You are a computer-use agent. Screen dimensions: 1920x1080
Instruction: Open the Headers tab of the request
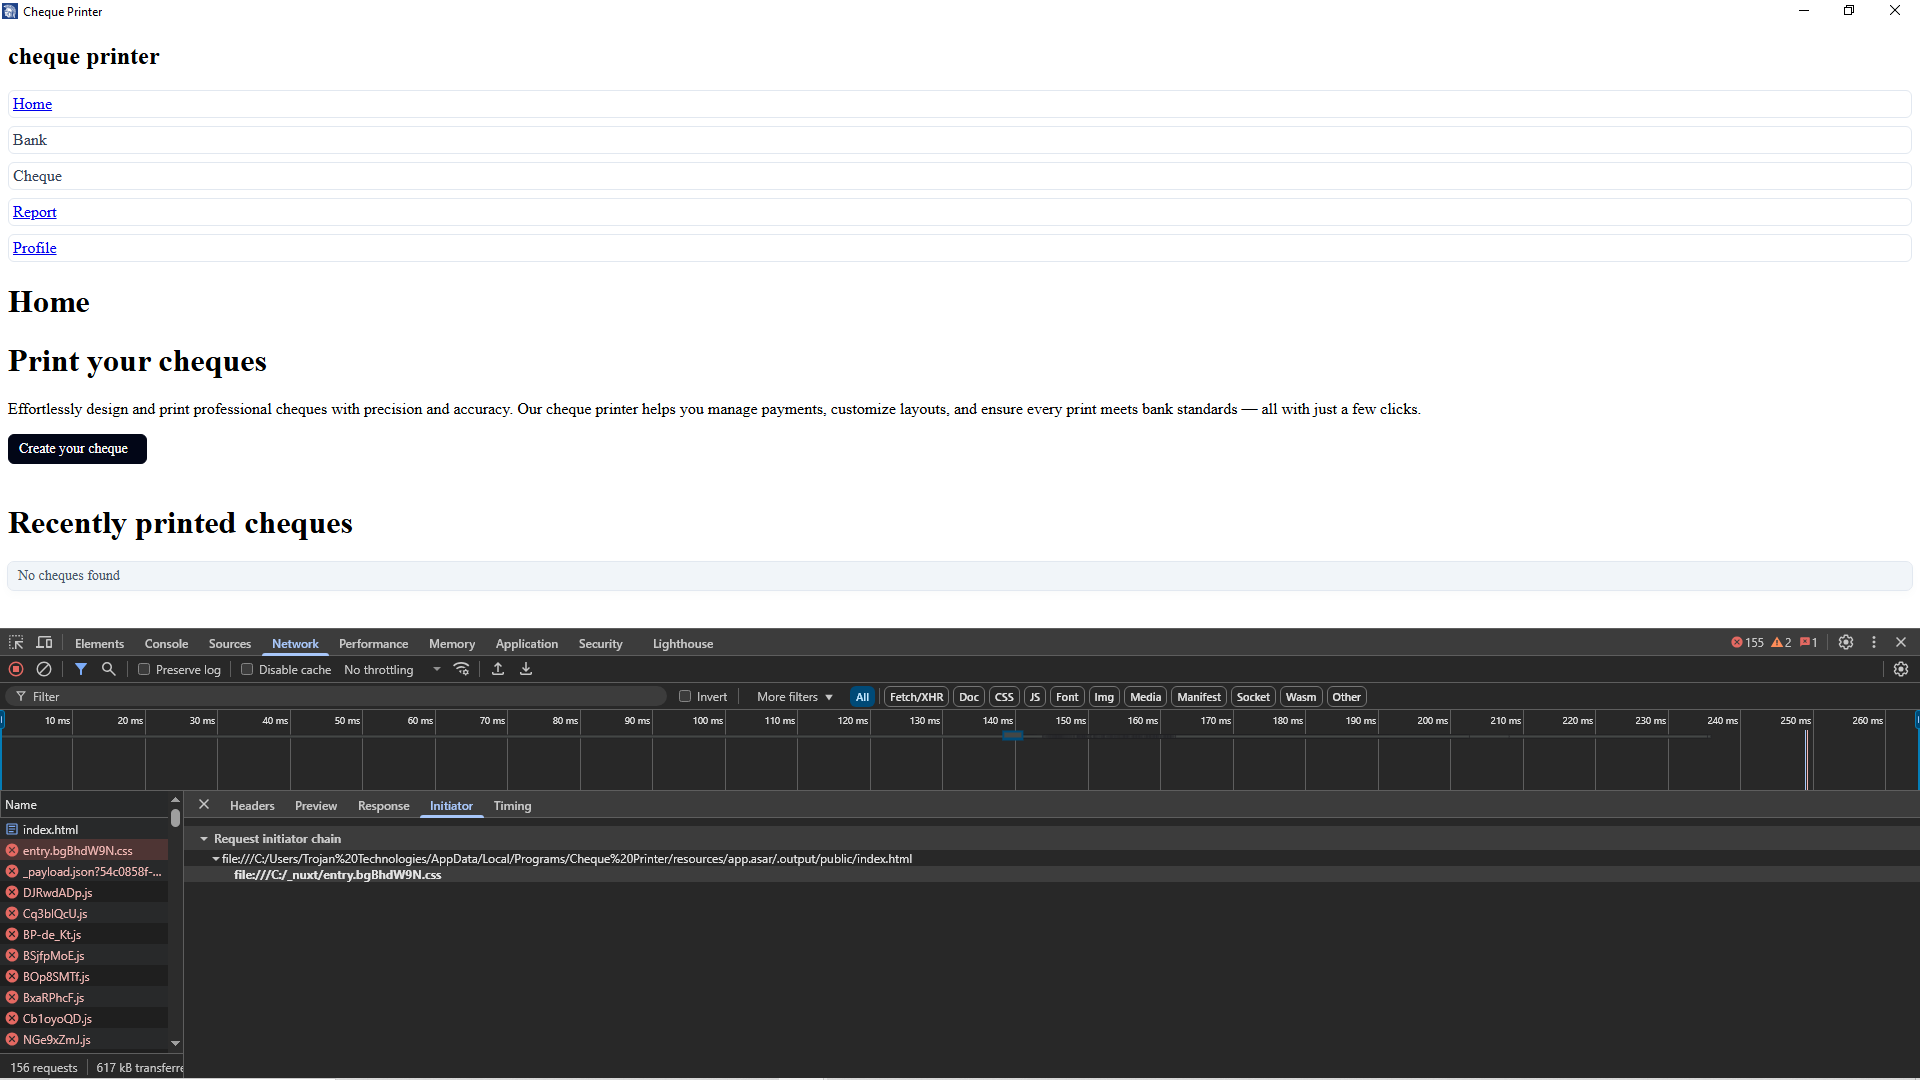point(252,806)
